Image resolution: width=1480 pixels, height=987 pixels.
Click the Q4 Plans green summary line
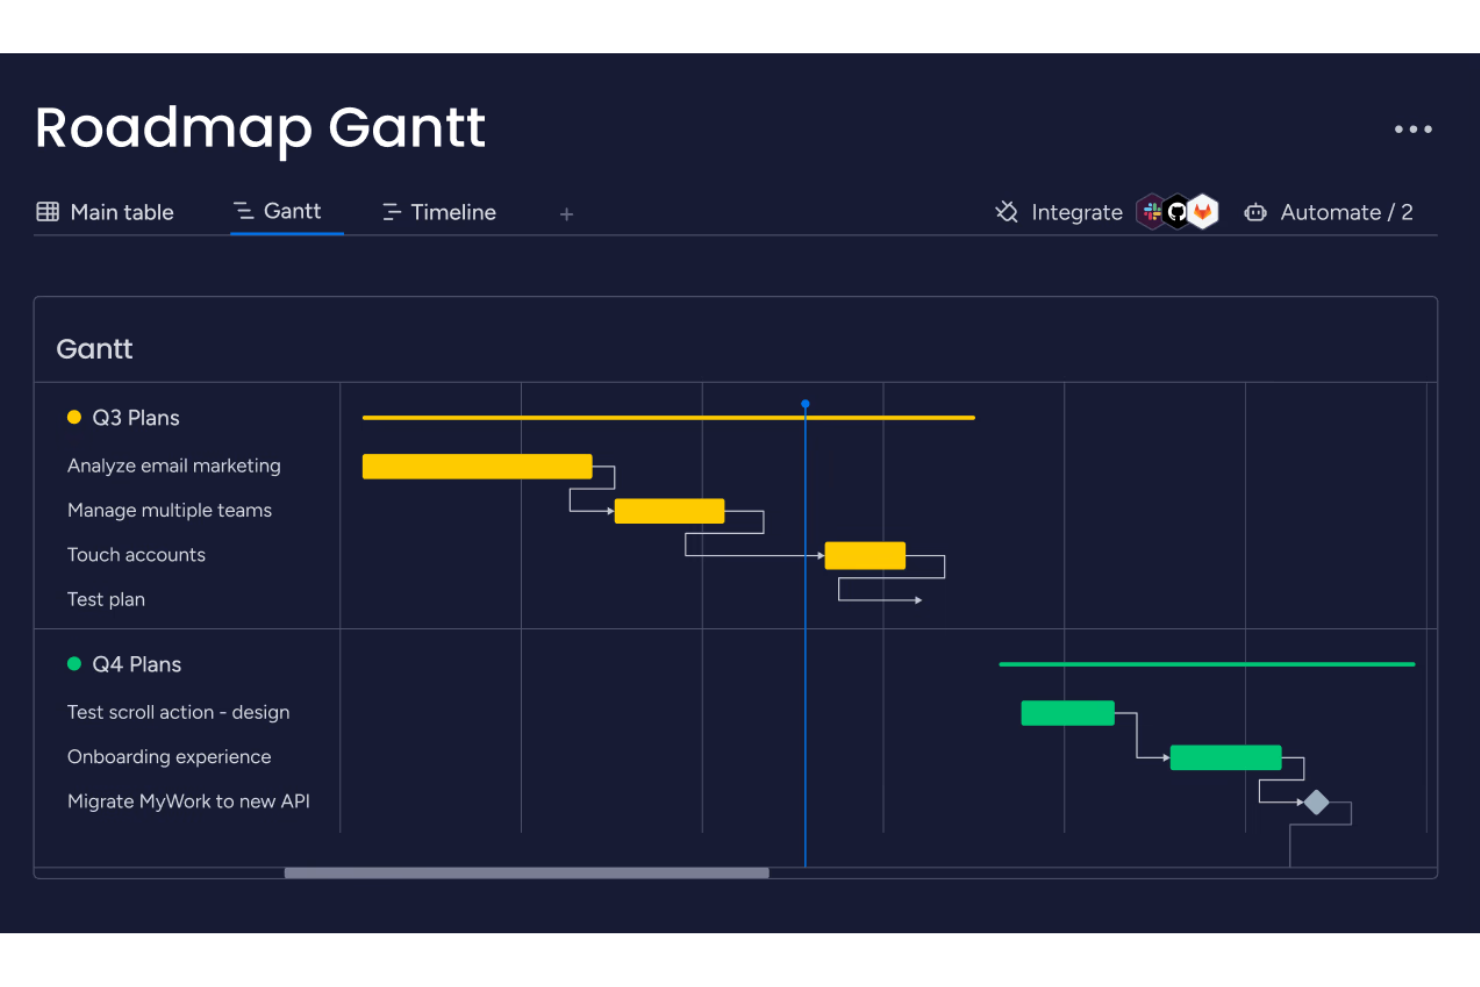pyautogui.click(x=1207, y=664)
